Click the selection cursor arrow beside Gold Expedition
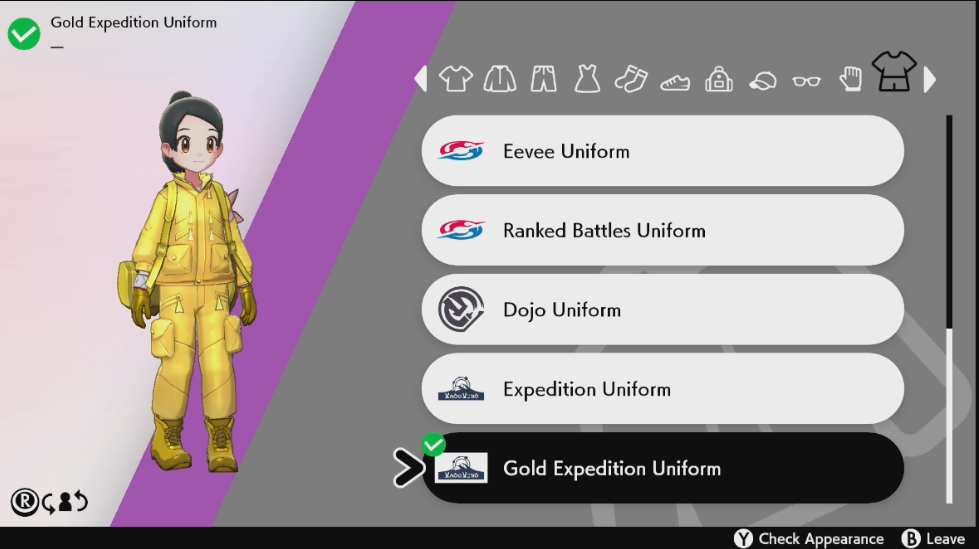Screen dimensions: 979x549 (408, 468)
